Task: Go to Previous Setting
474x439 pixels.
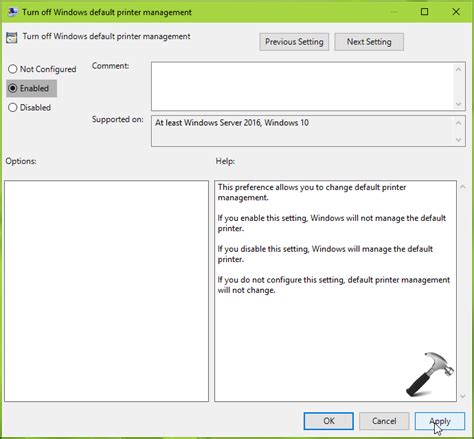Action: 294,42
